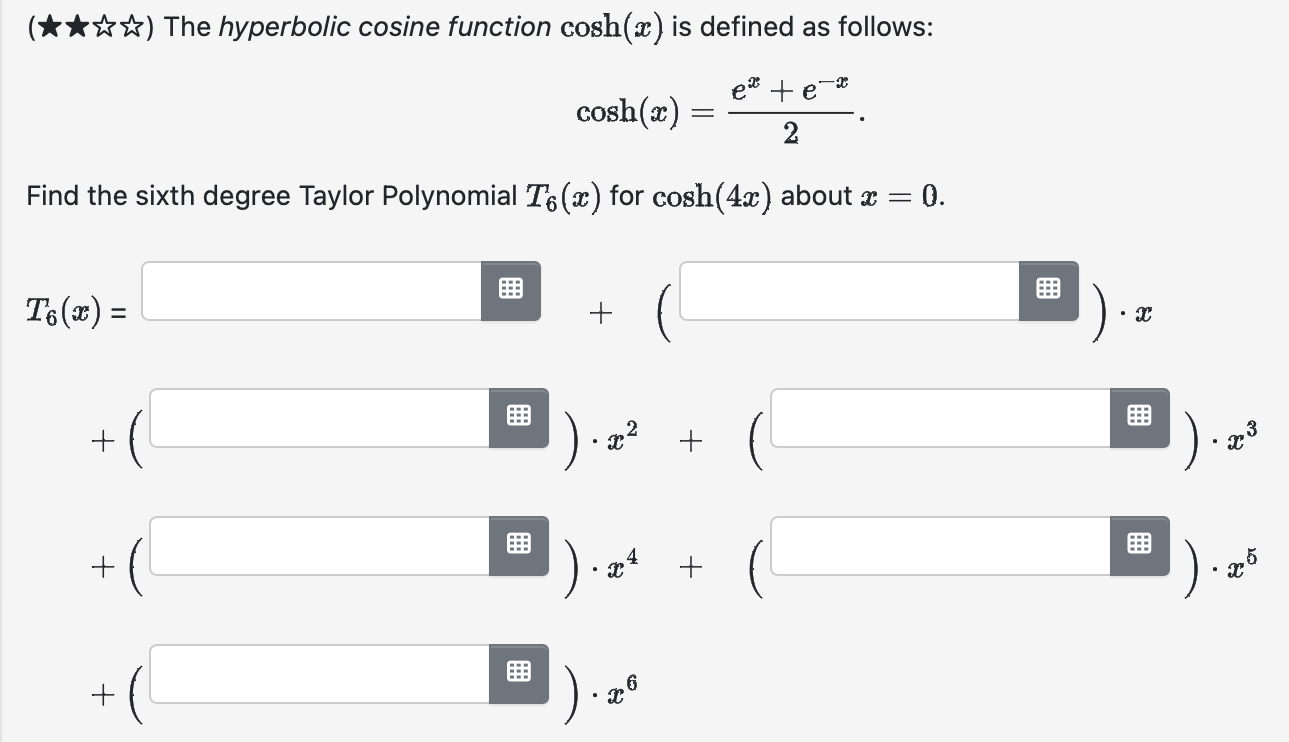Click the x⁶ coefficient answer box
The width and height of the screenshot is (1289, 742).
coord(320,674)
